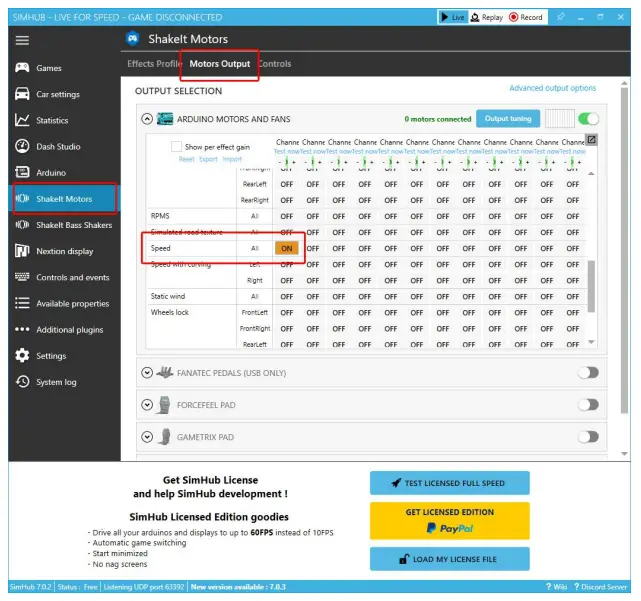The image size is (641, 601).
Task: Expand Forcefeel Pad section
Action: [147, 405]
